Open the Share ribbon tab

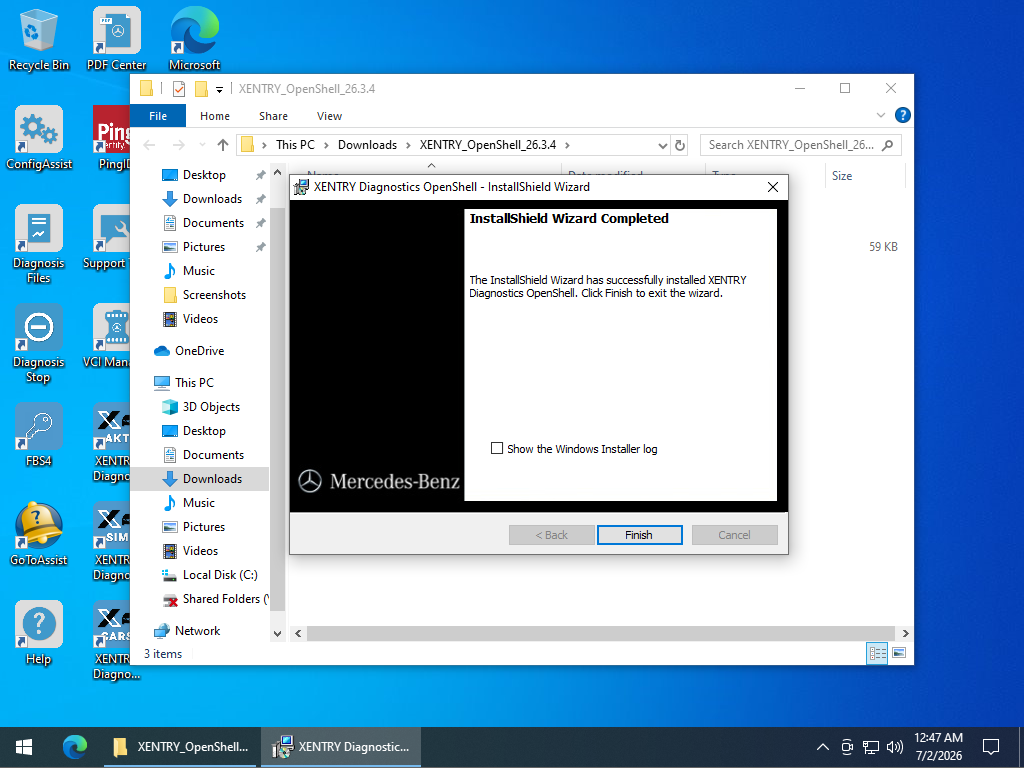click(x=273, y=116)
